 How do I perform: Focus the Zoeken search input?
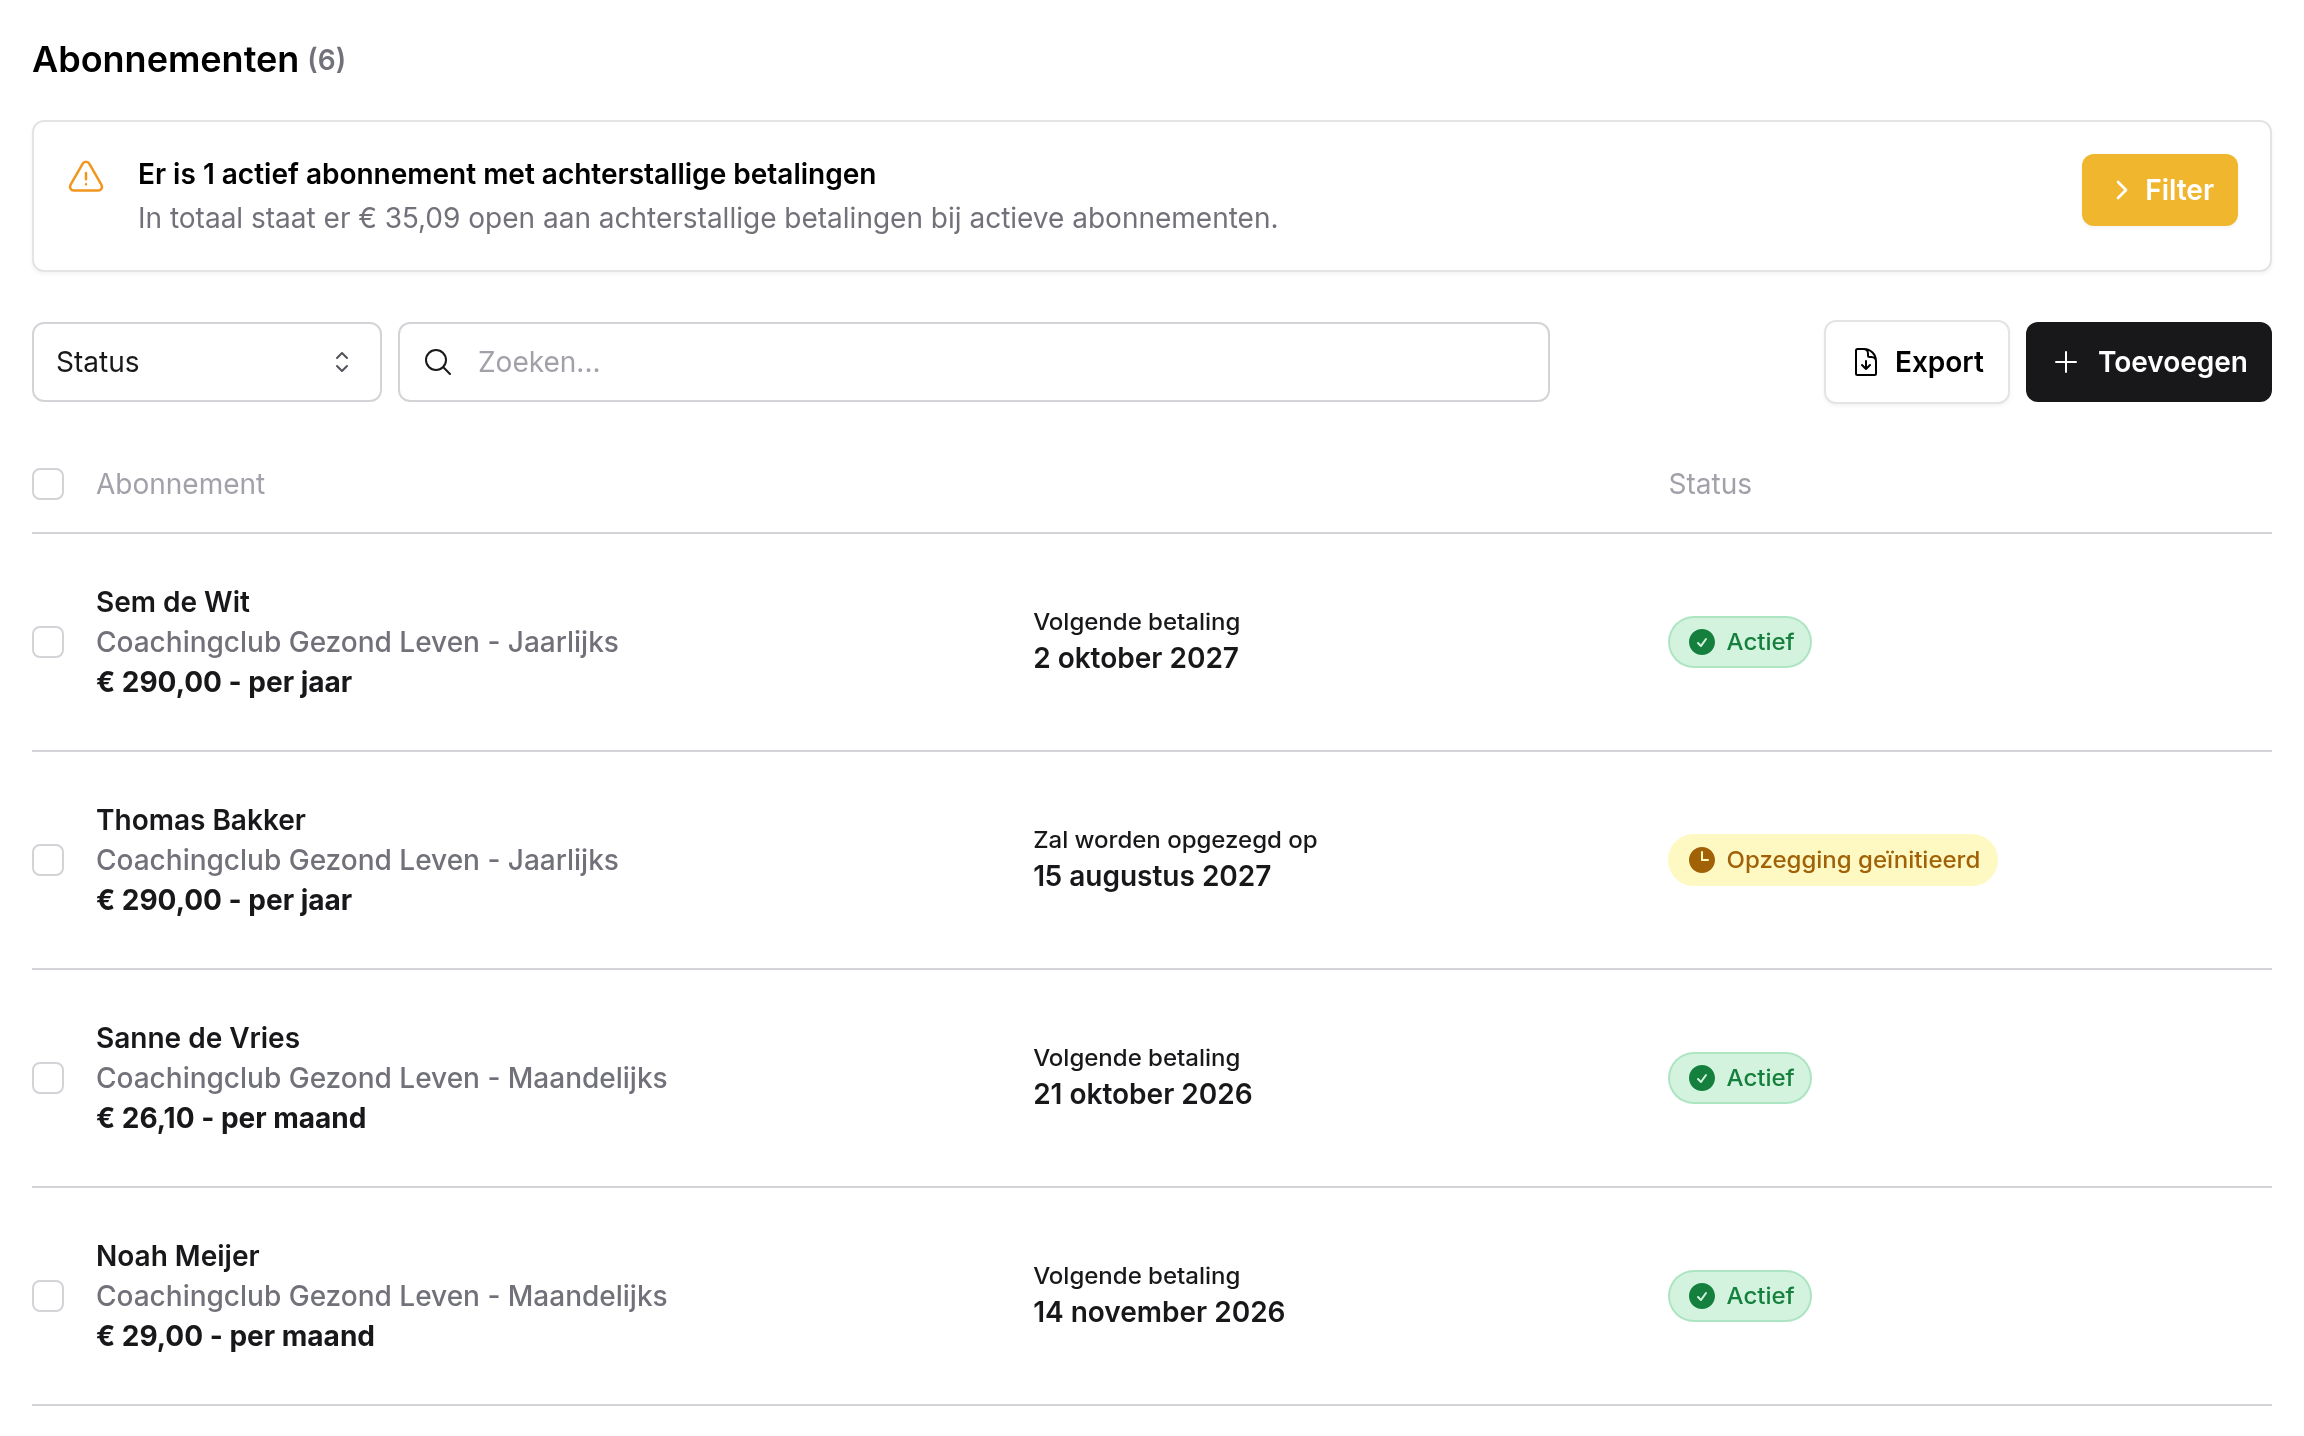(974, 362)
